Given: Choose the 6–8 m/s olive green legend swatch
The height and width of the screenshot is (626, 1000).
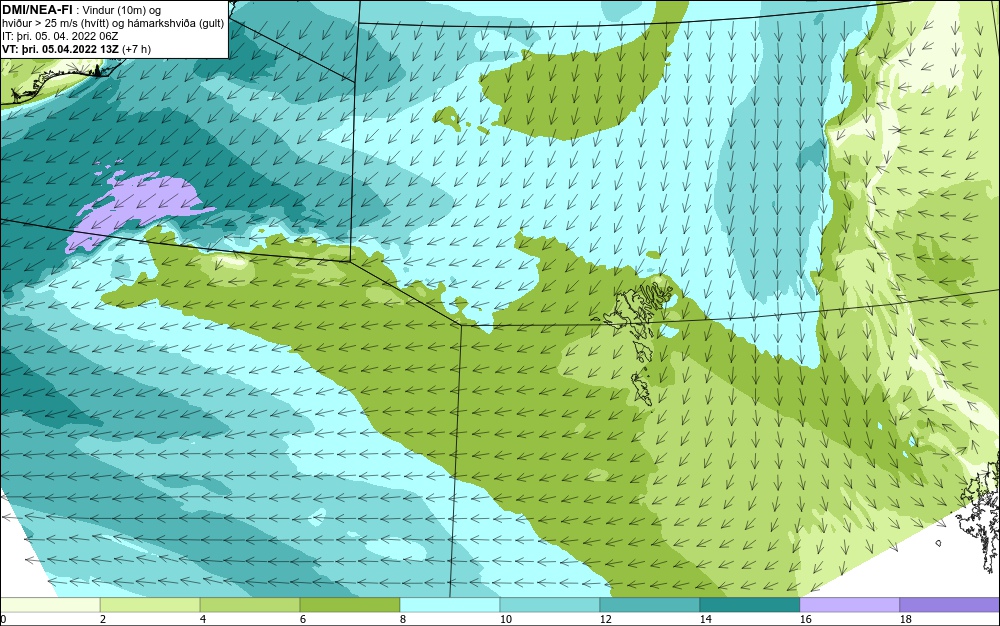Looking at the screenshot, I should (x=350, y=605).
